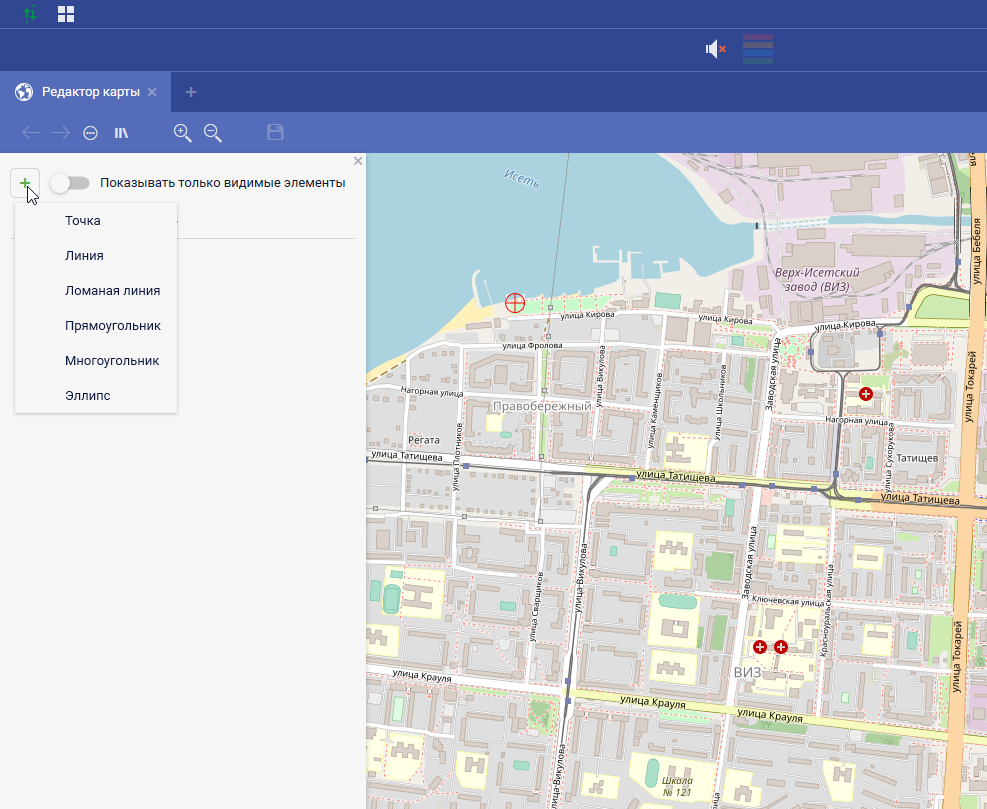Choose Ломаная линия from the menu
Viewport: 987px width, 809px height.
[112, 290]
